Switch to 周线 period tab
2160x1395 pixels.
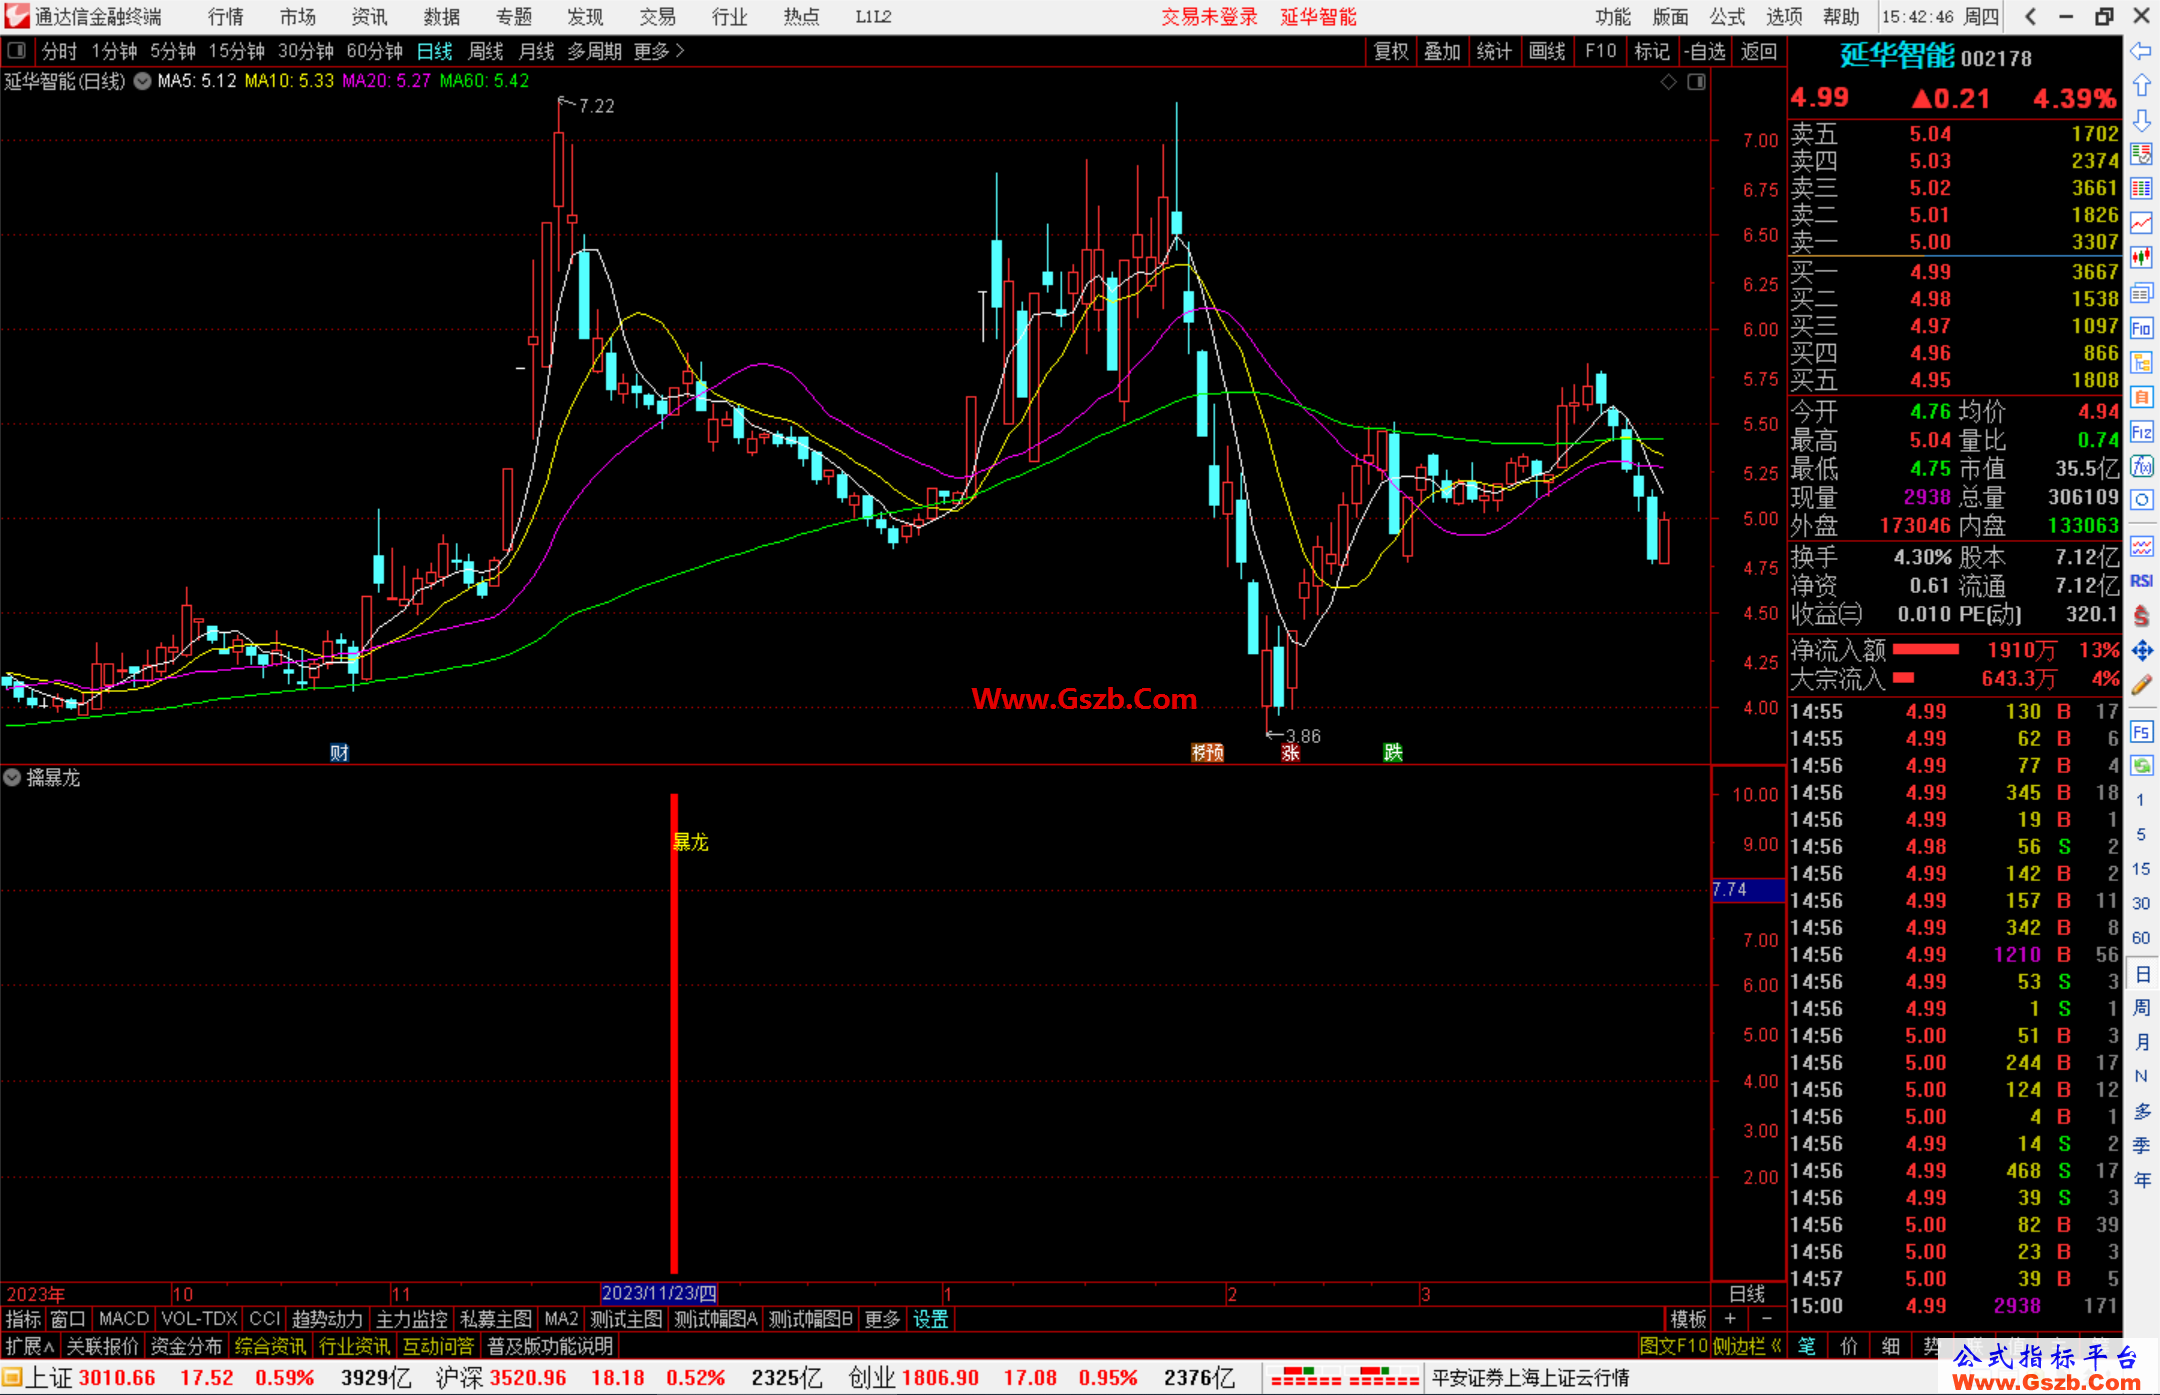486,51
